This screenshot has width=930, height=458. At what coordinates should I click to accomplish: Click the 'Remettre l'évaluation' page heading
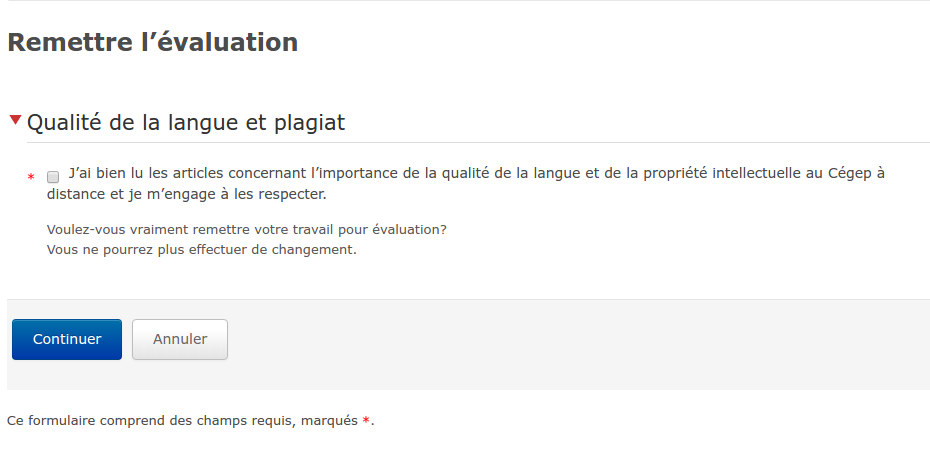(x=152, y=43)
